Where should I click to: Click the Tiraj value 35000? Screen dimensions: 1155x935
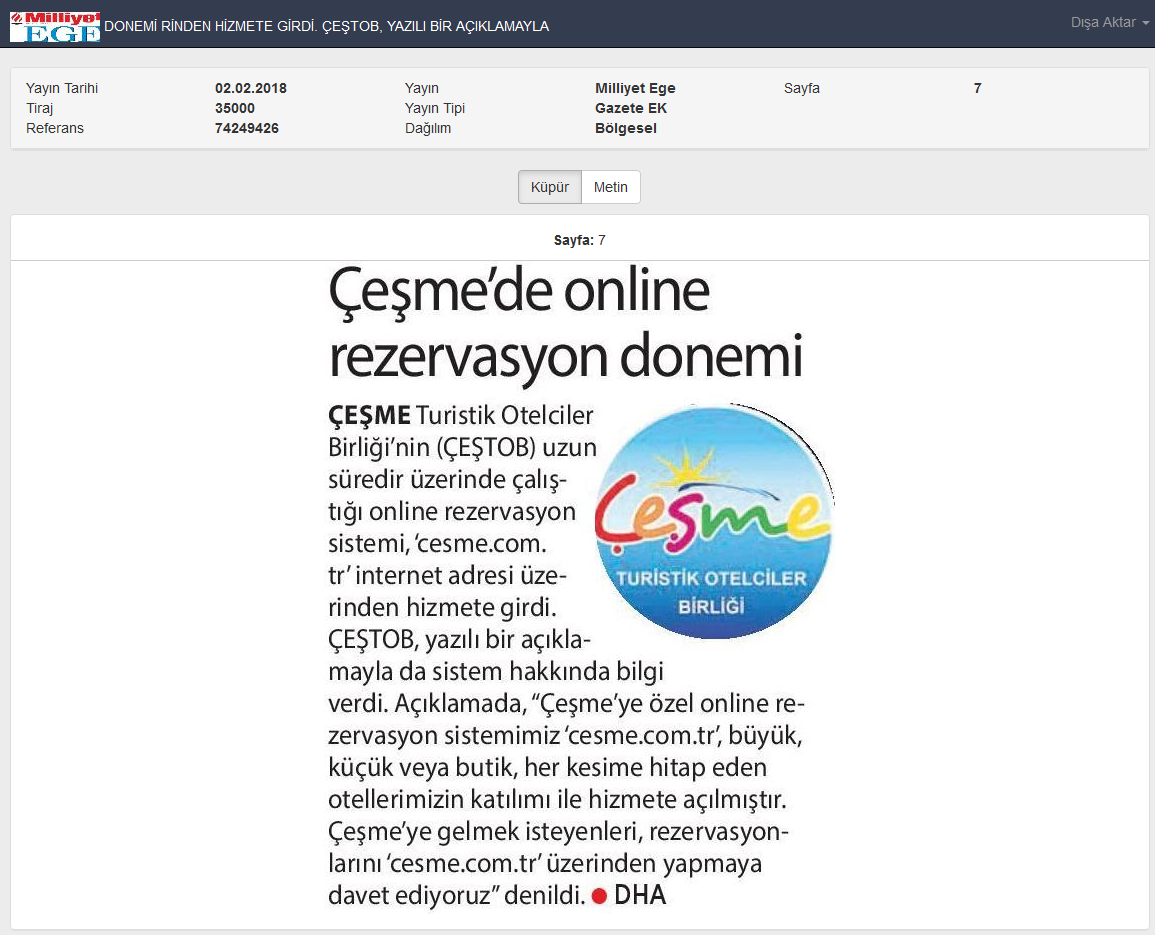pos(234,108)
